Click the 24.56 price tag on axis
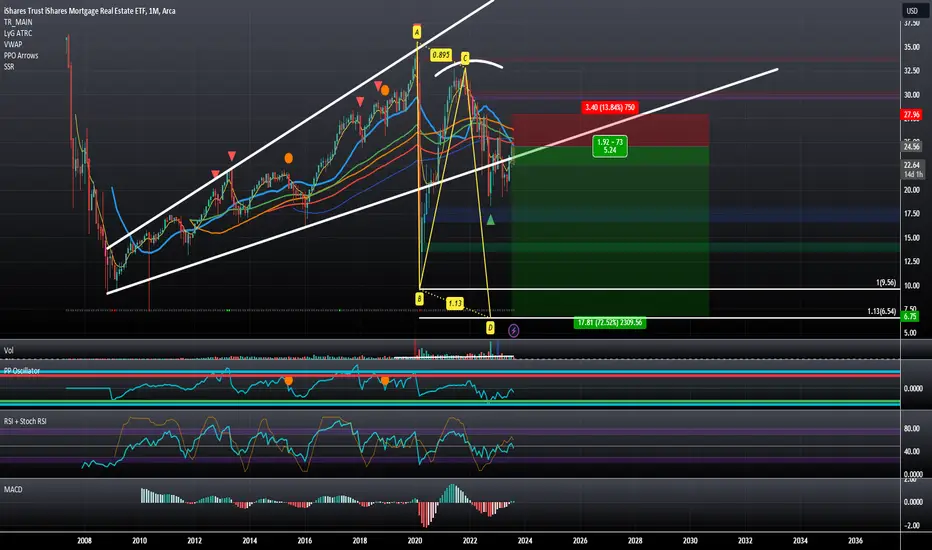Screen dimensions: 932x550 [x=911, y=146]
